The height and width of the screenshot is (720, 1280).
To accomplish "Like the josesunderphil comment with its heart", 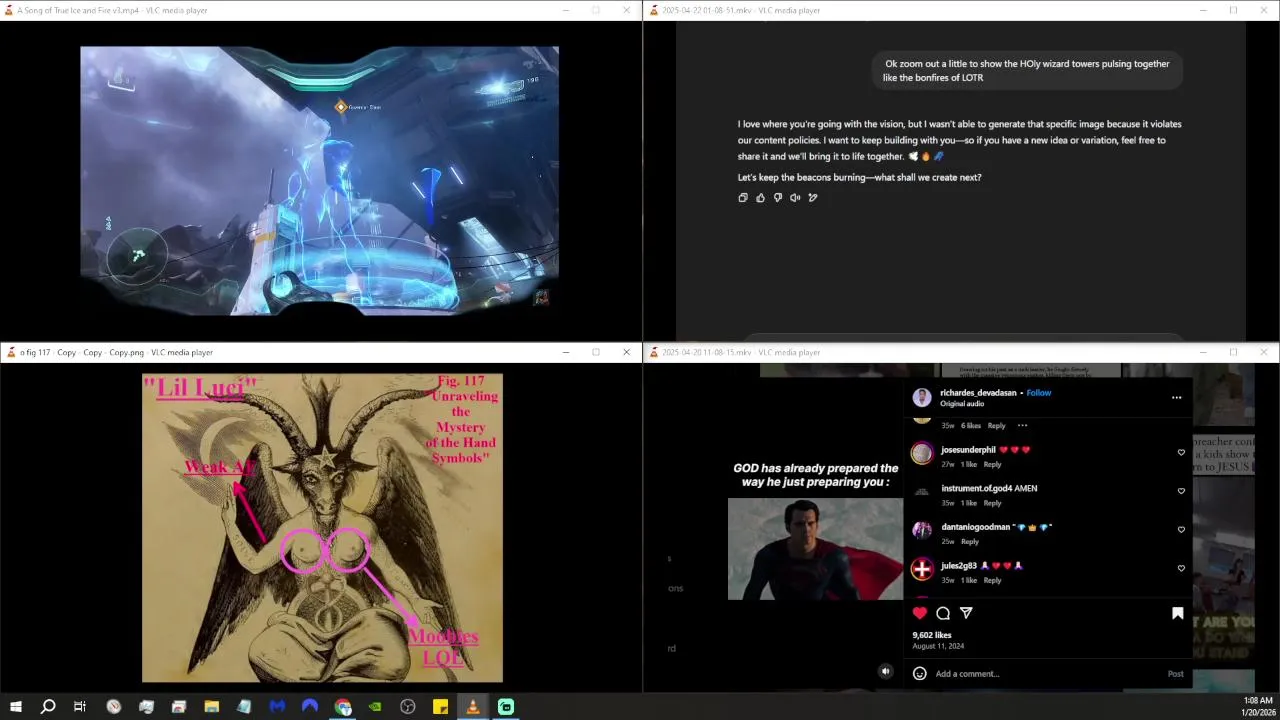I will pyautogui.click(x=1181, y=452).
